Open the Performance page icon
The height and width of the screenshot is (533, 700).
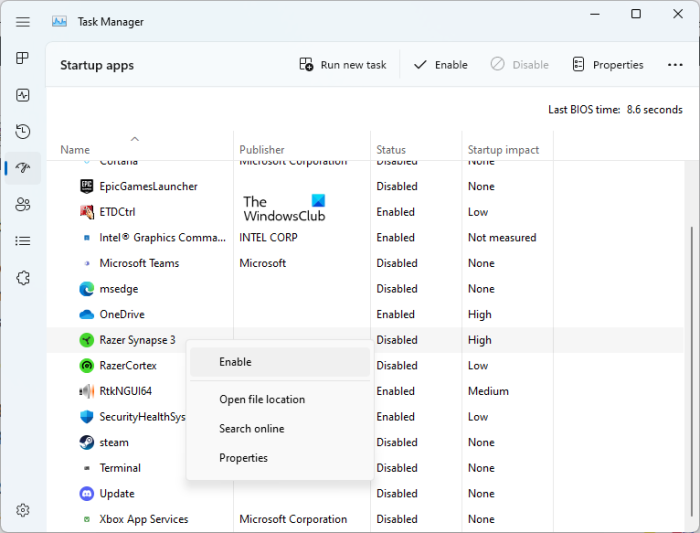point(23,95)
